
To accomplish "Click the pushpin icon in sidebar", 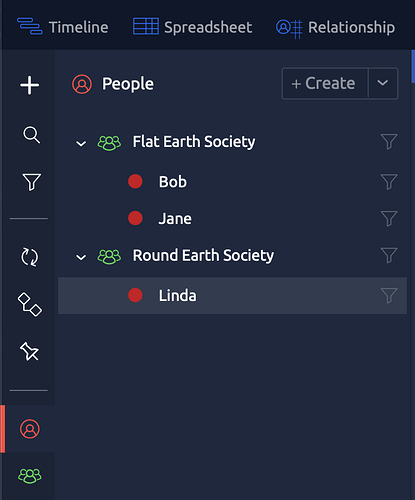I will (29, 351).
